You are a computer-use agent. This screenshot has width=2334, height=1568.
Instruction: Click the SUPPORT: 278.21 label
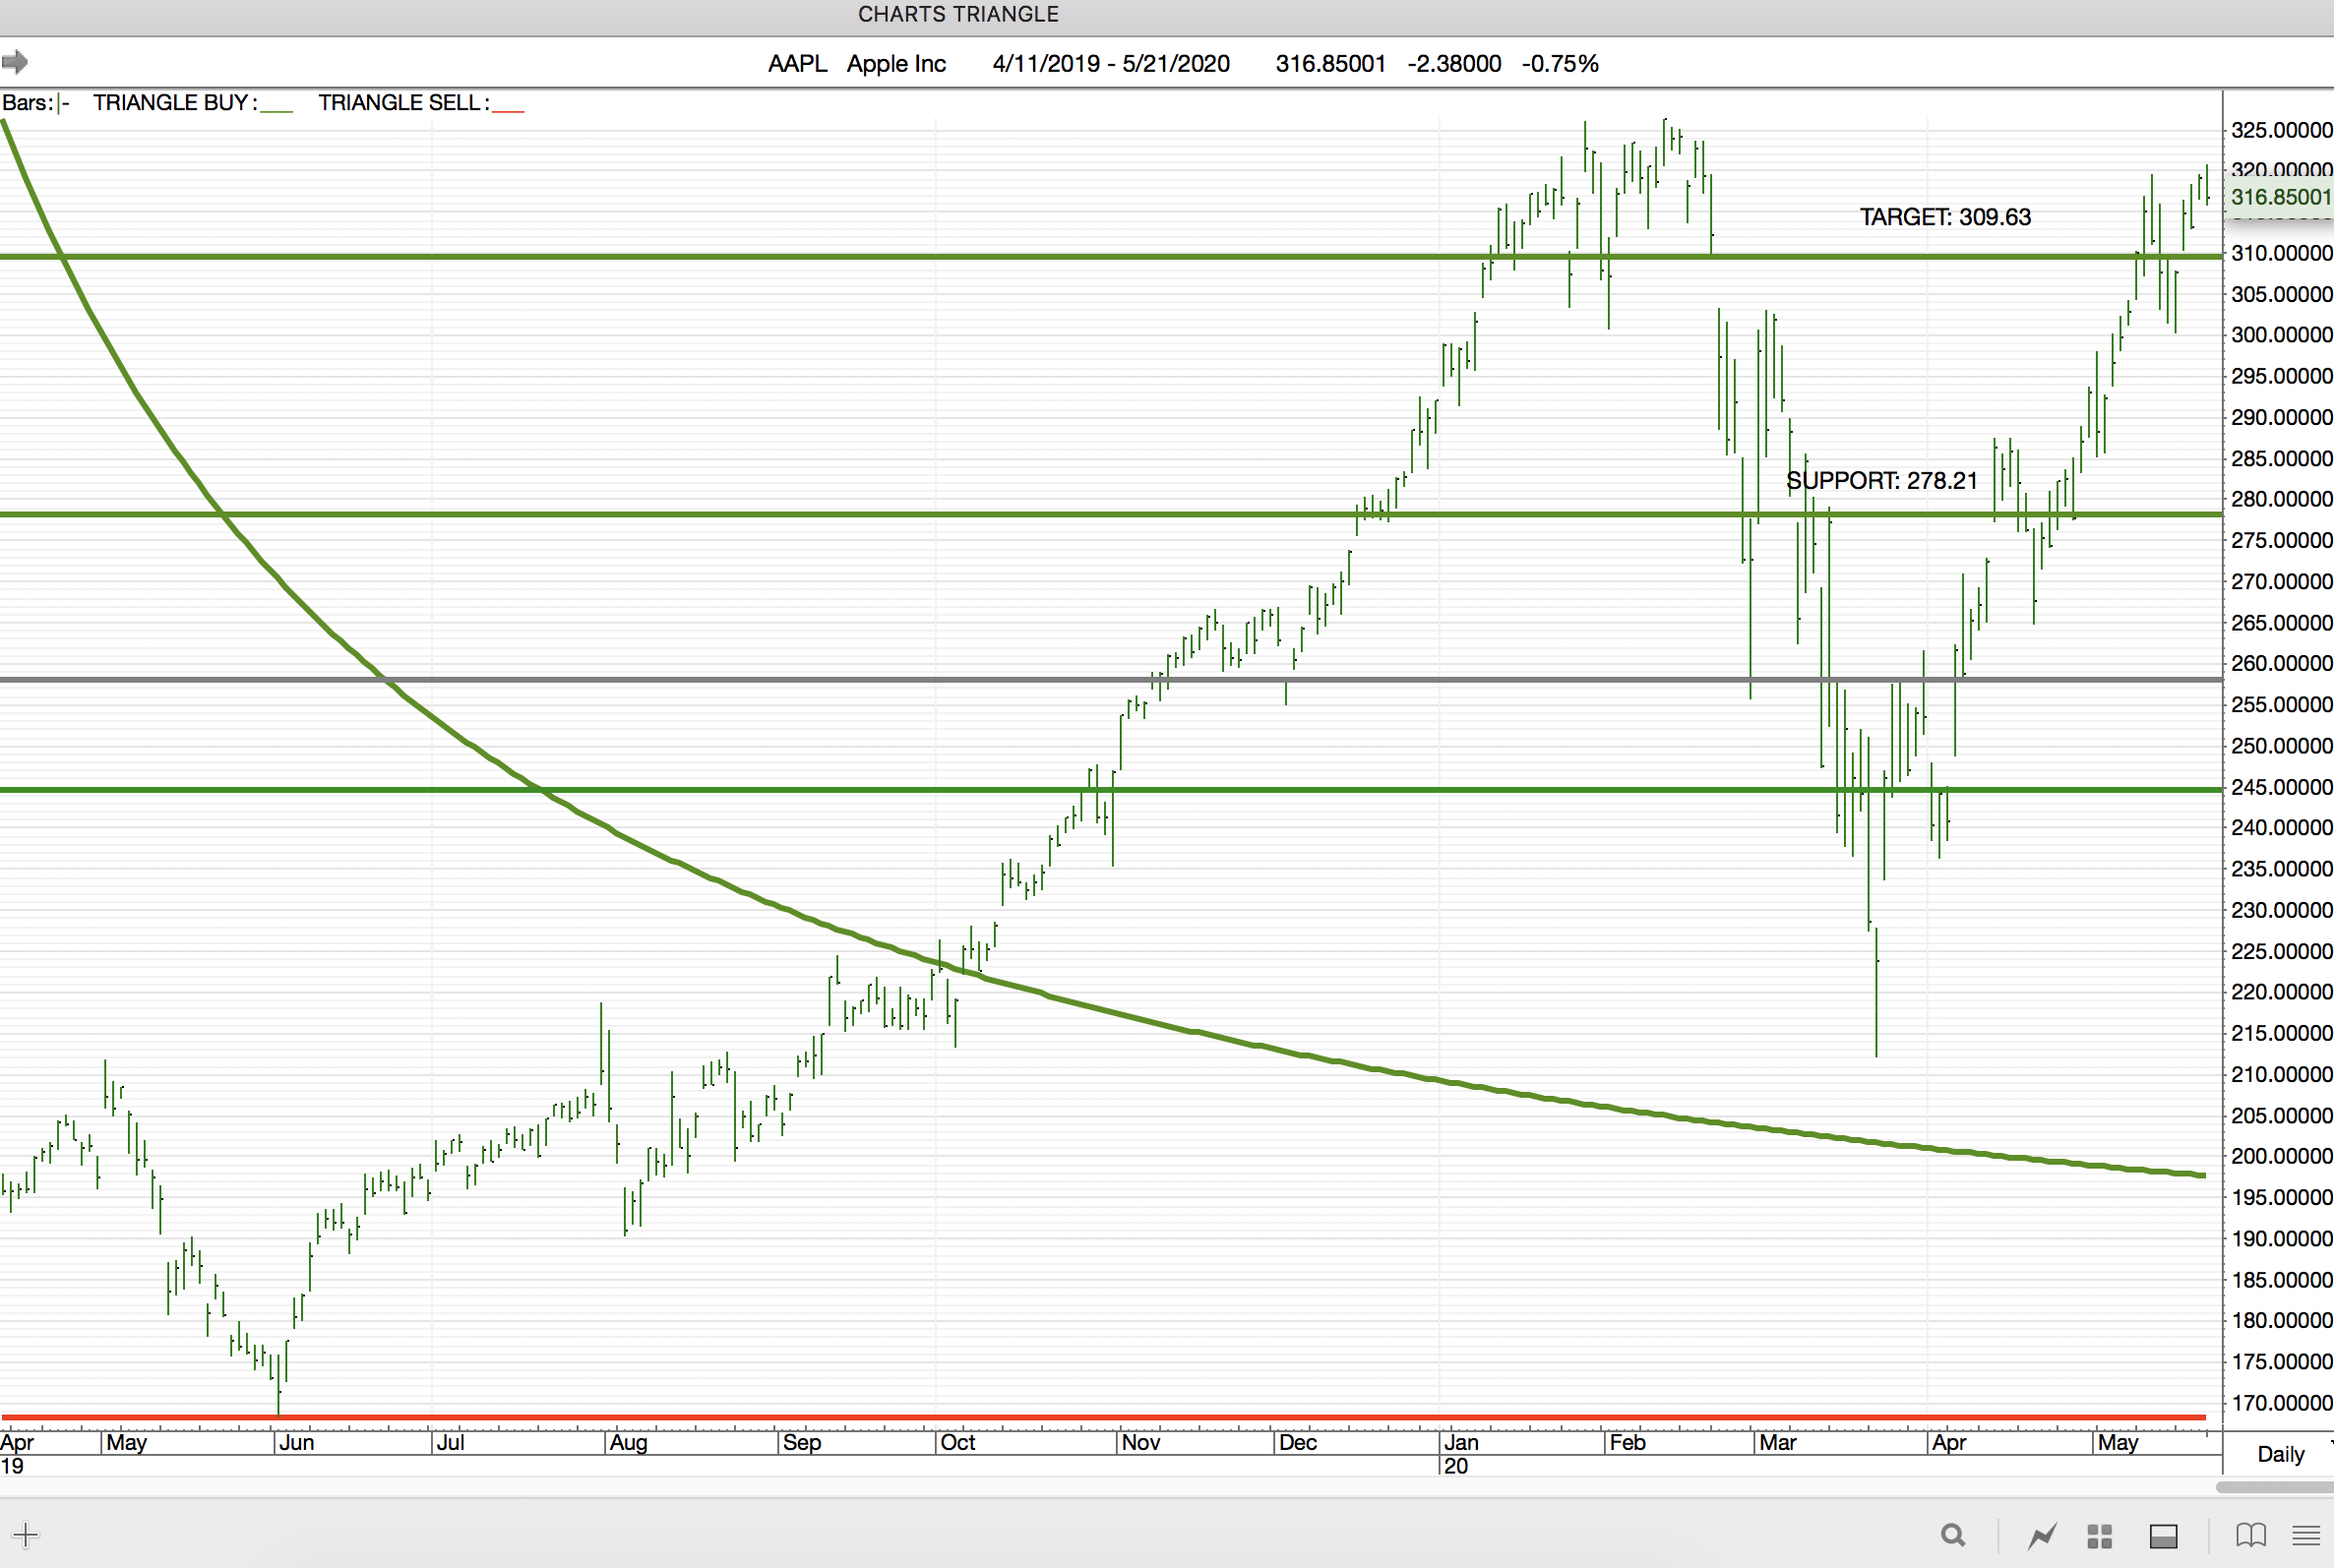pos(1881,481)
